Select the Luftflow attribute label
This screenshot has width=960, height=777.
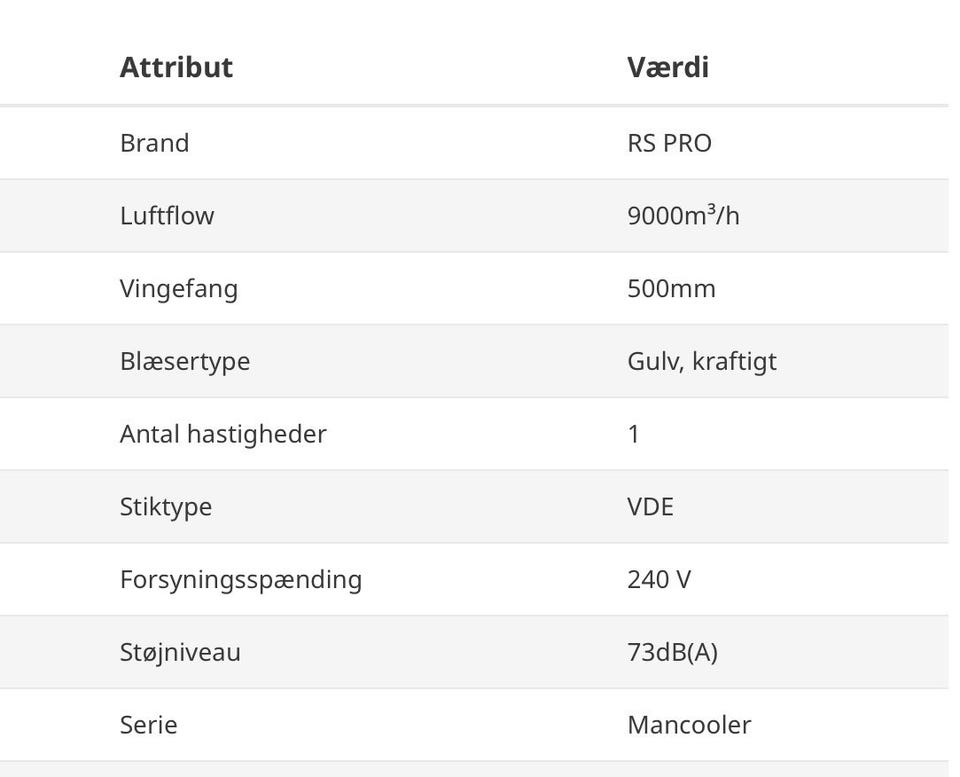pyautogui.click(x=167, y=216)
